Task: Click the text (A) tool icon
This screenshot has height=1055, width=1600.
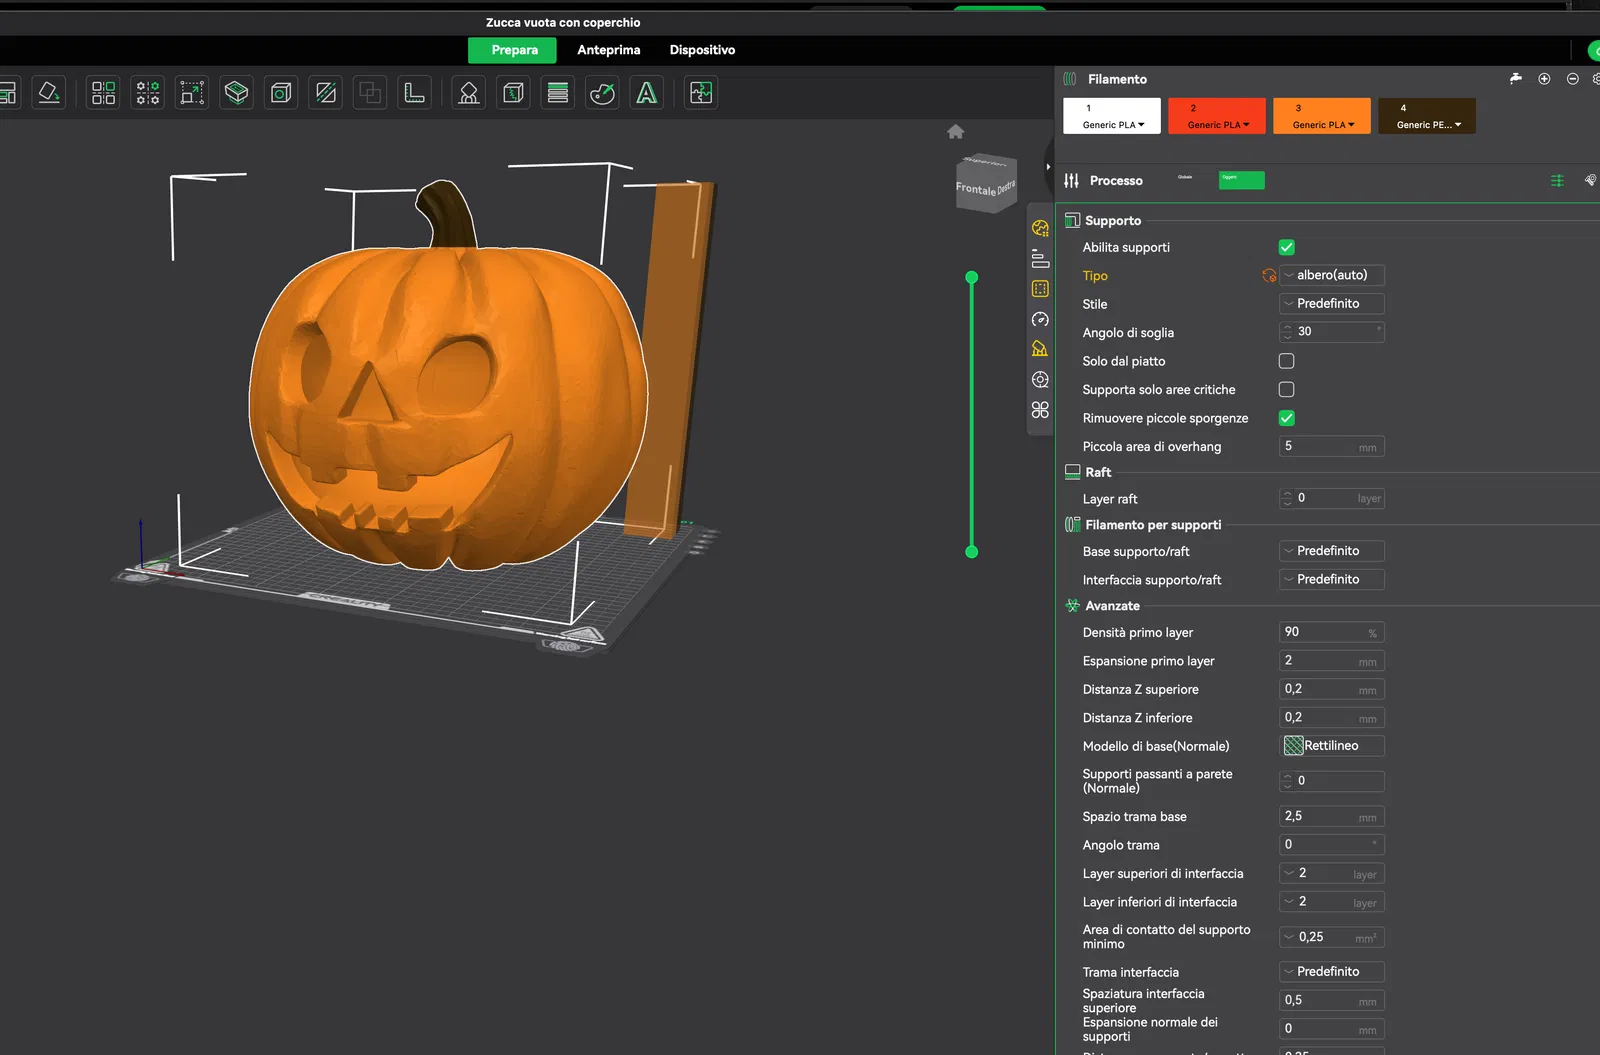Action: tap(647, 93)
